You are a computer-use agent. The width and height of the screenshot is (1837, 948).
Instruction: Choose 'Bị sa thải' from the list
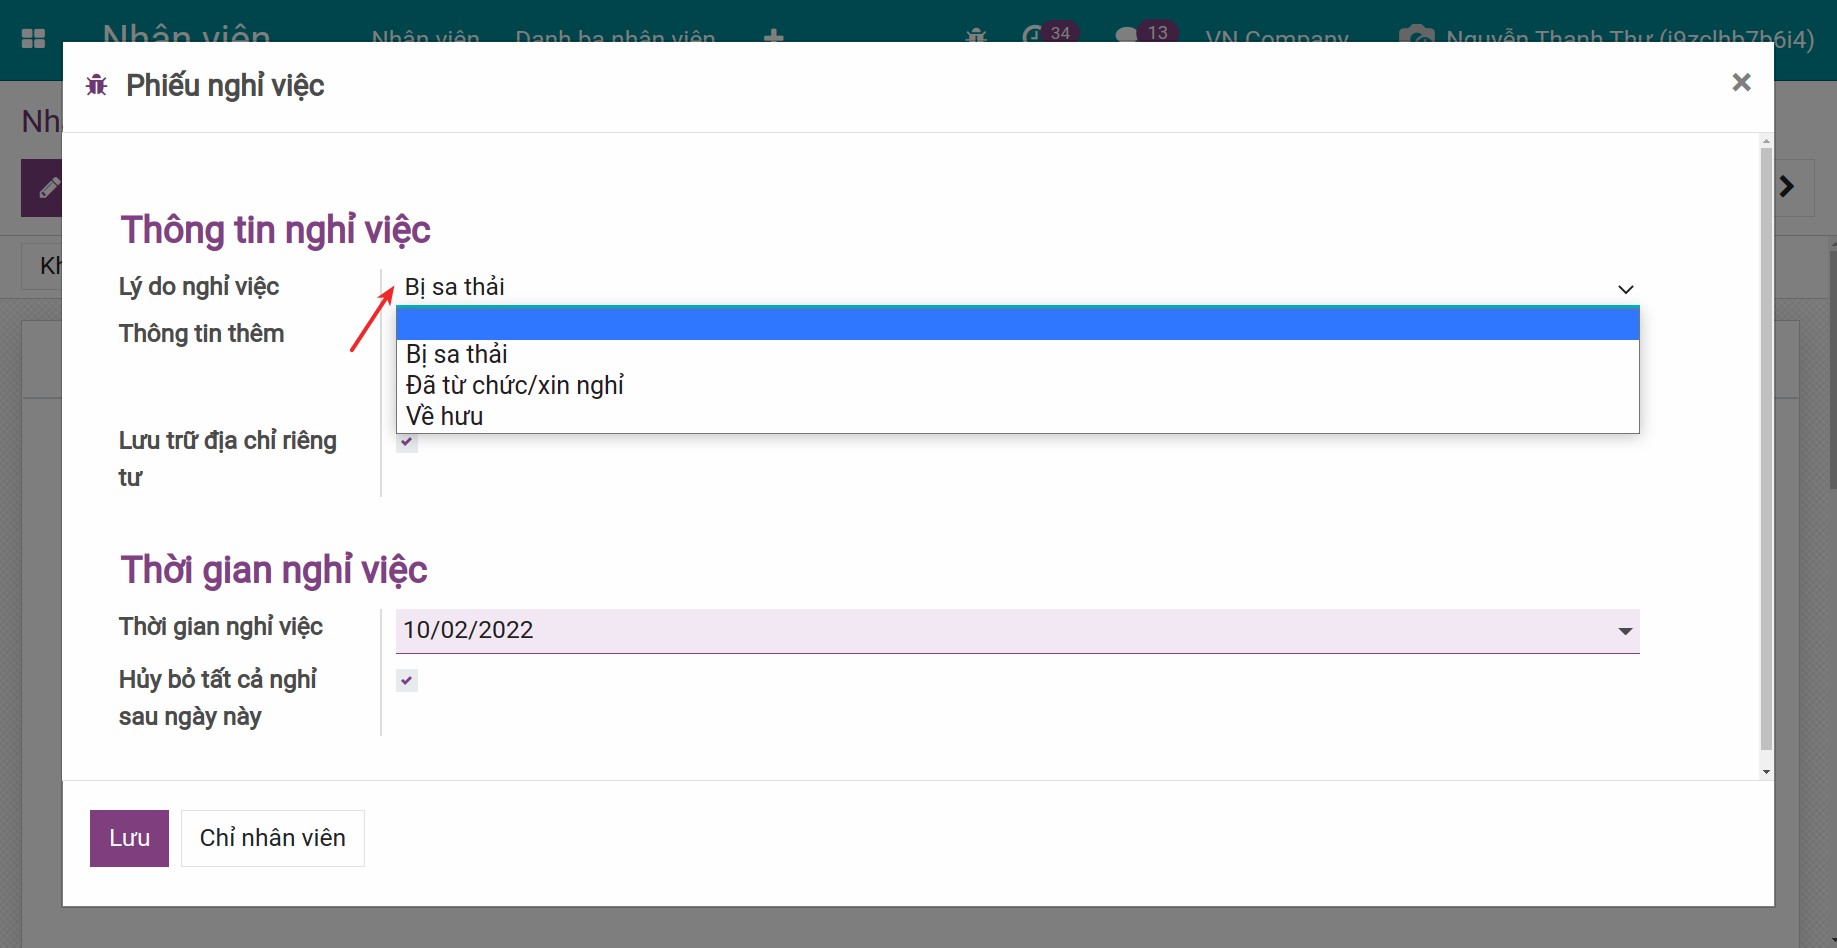coord(457,355)
